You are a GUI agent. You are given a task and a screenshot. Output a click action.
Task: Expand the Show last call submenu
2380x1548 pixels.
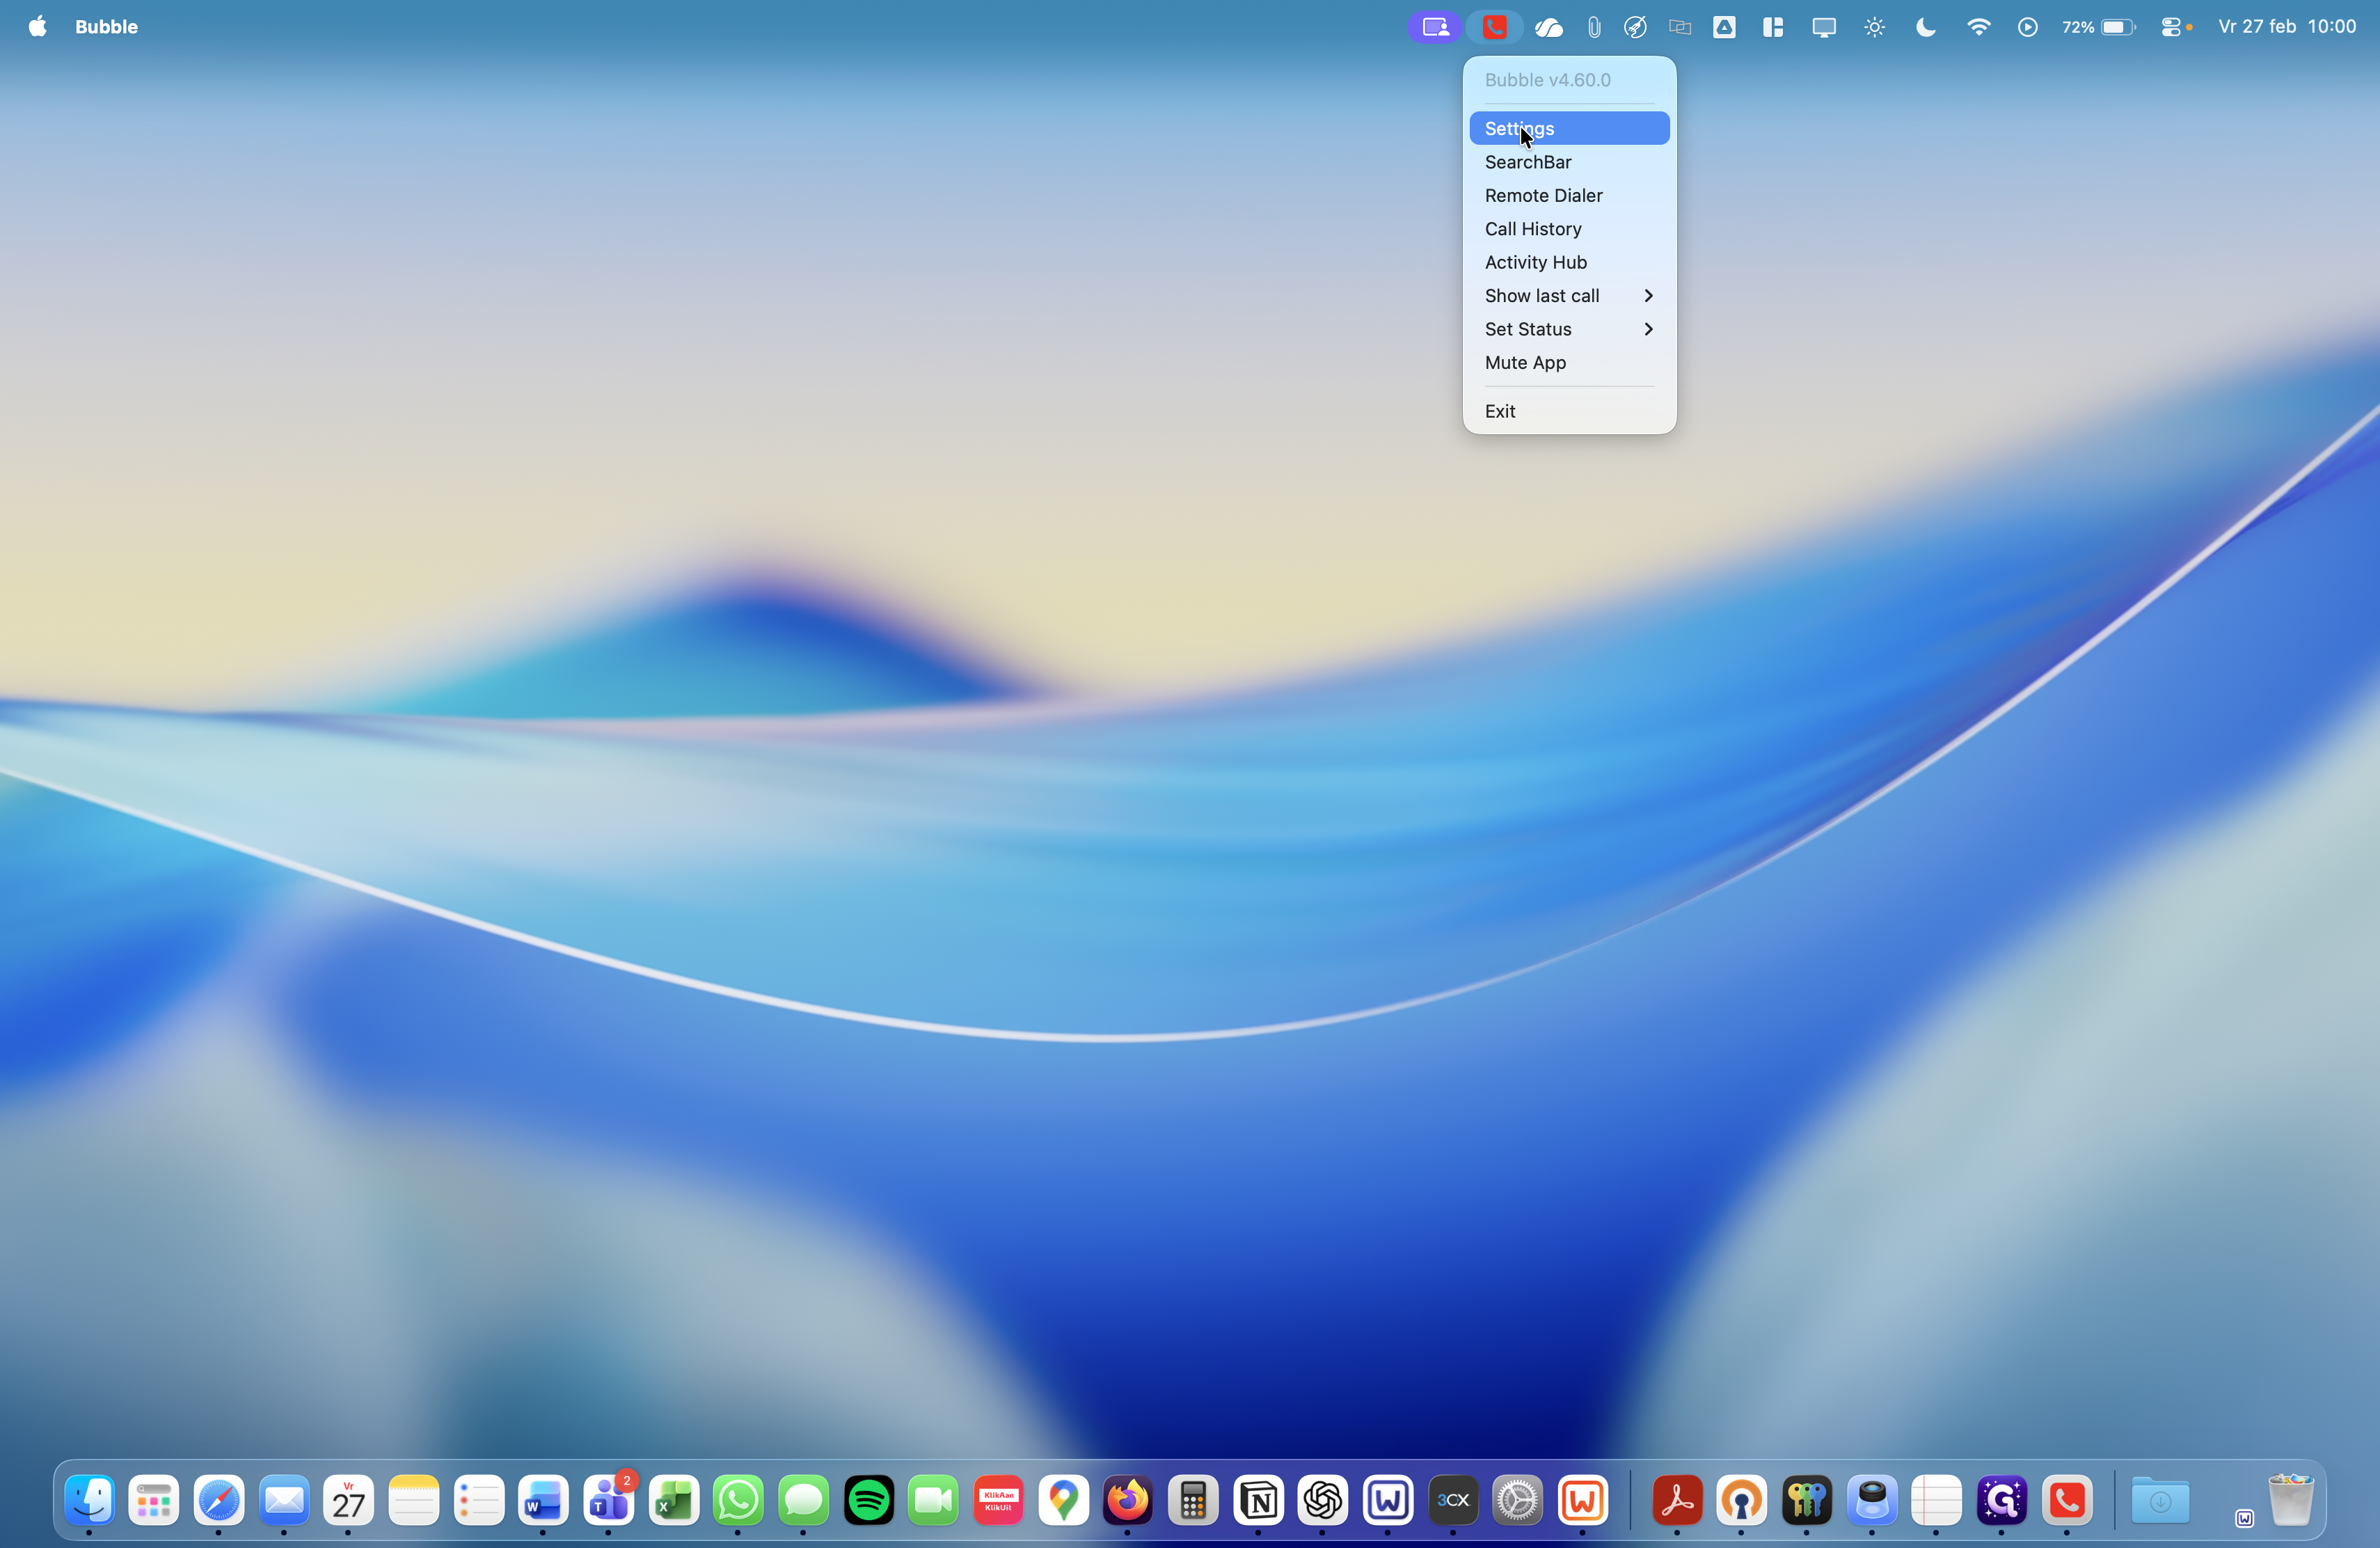1568,295
